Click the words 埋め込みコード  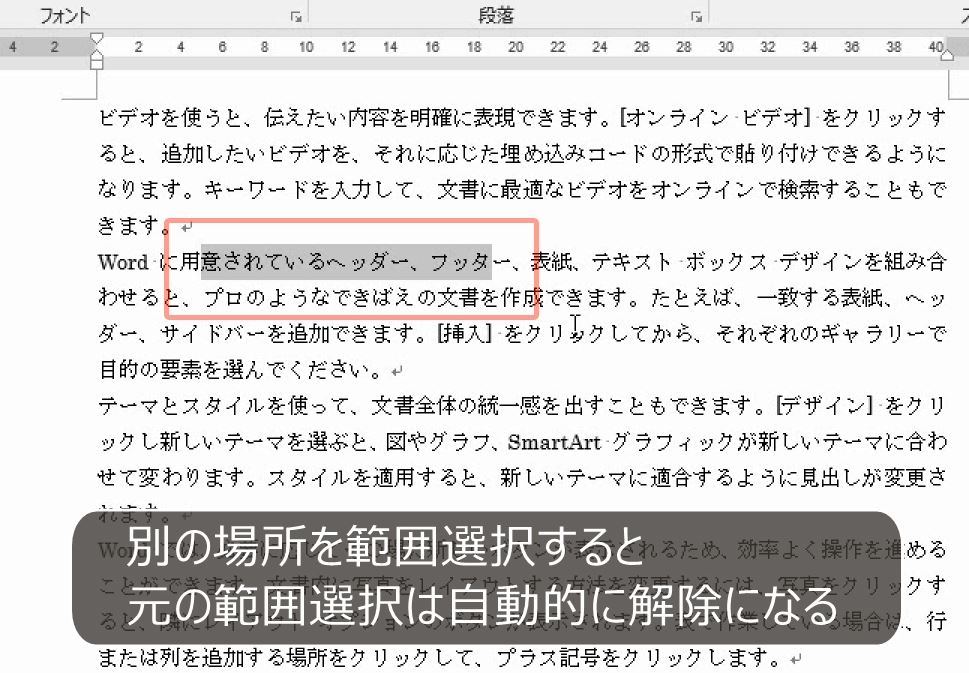coord(575,153)
